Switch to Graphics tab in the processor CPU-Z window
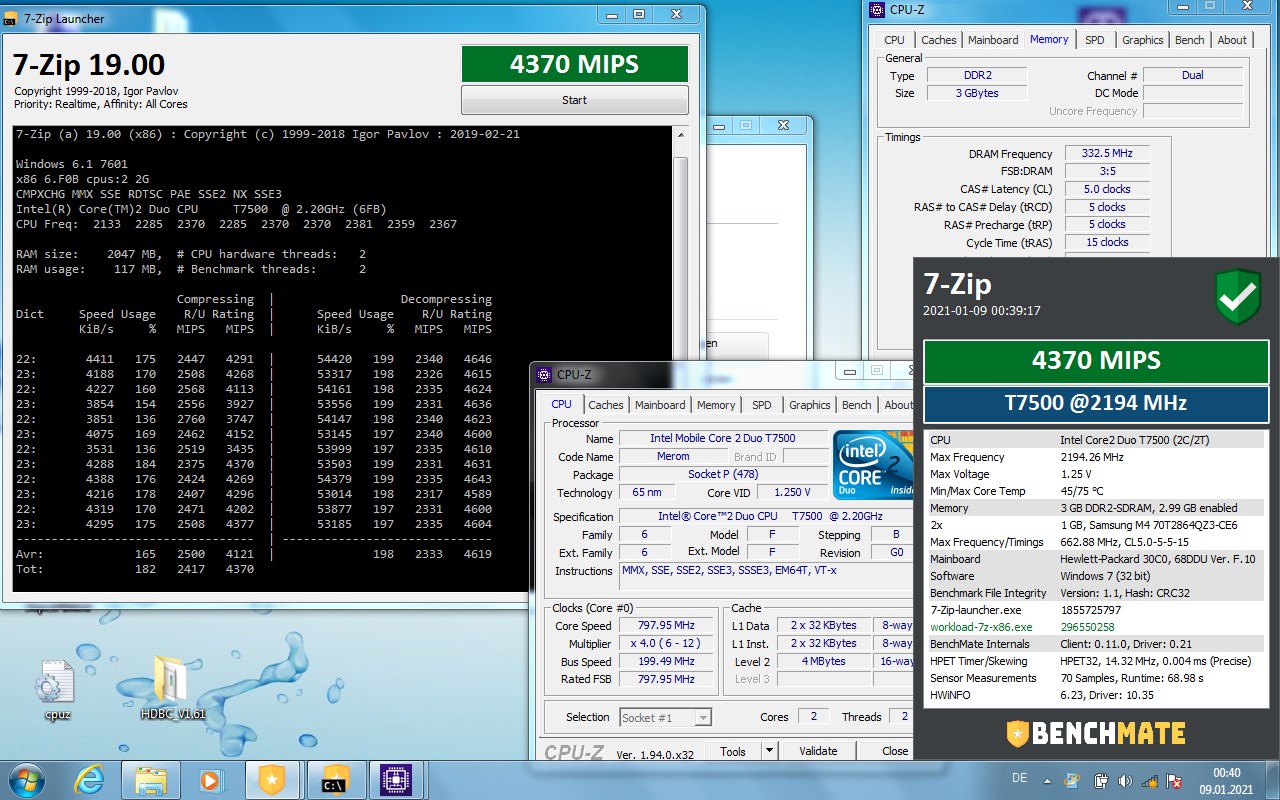Screen dimensions: 1280x800 [809, 405]
